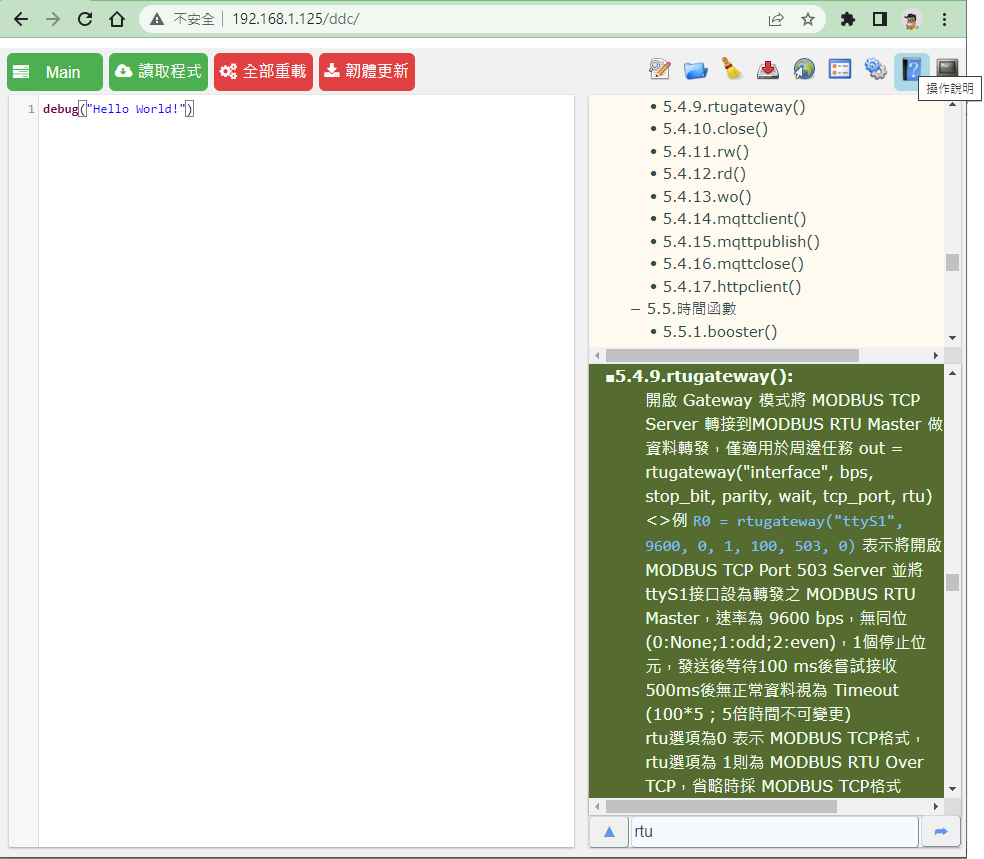Click the broom clear icon

tap(732, 69)
